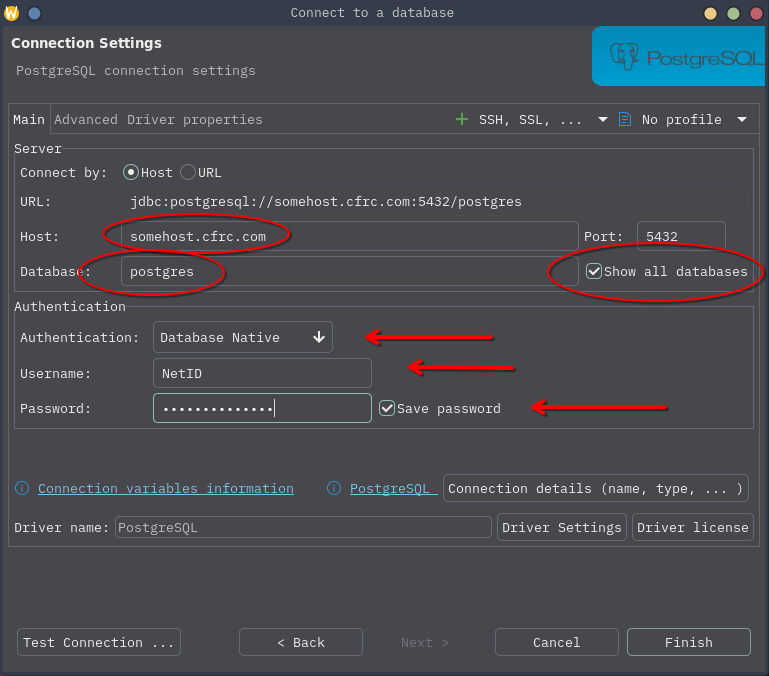
Task: Click the green plus icon beside SSH, SSL
Action: click(461, 119)
